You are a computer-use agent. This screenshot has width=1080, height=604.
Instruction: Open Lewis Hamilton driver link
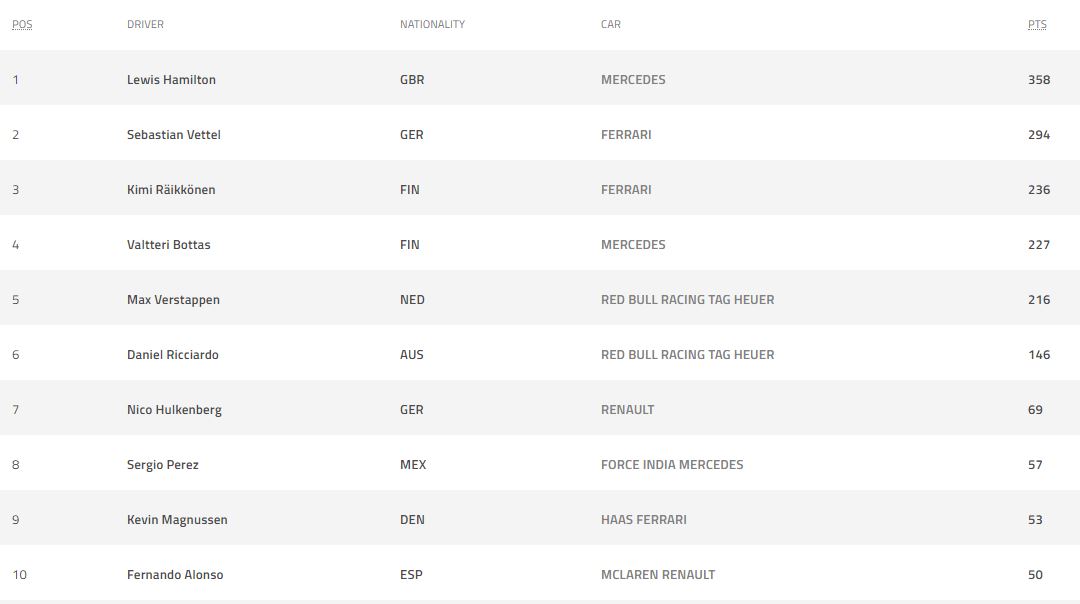[x=171, y=80]
